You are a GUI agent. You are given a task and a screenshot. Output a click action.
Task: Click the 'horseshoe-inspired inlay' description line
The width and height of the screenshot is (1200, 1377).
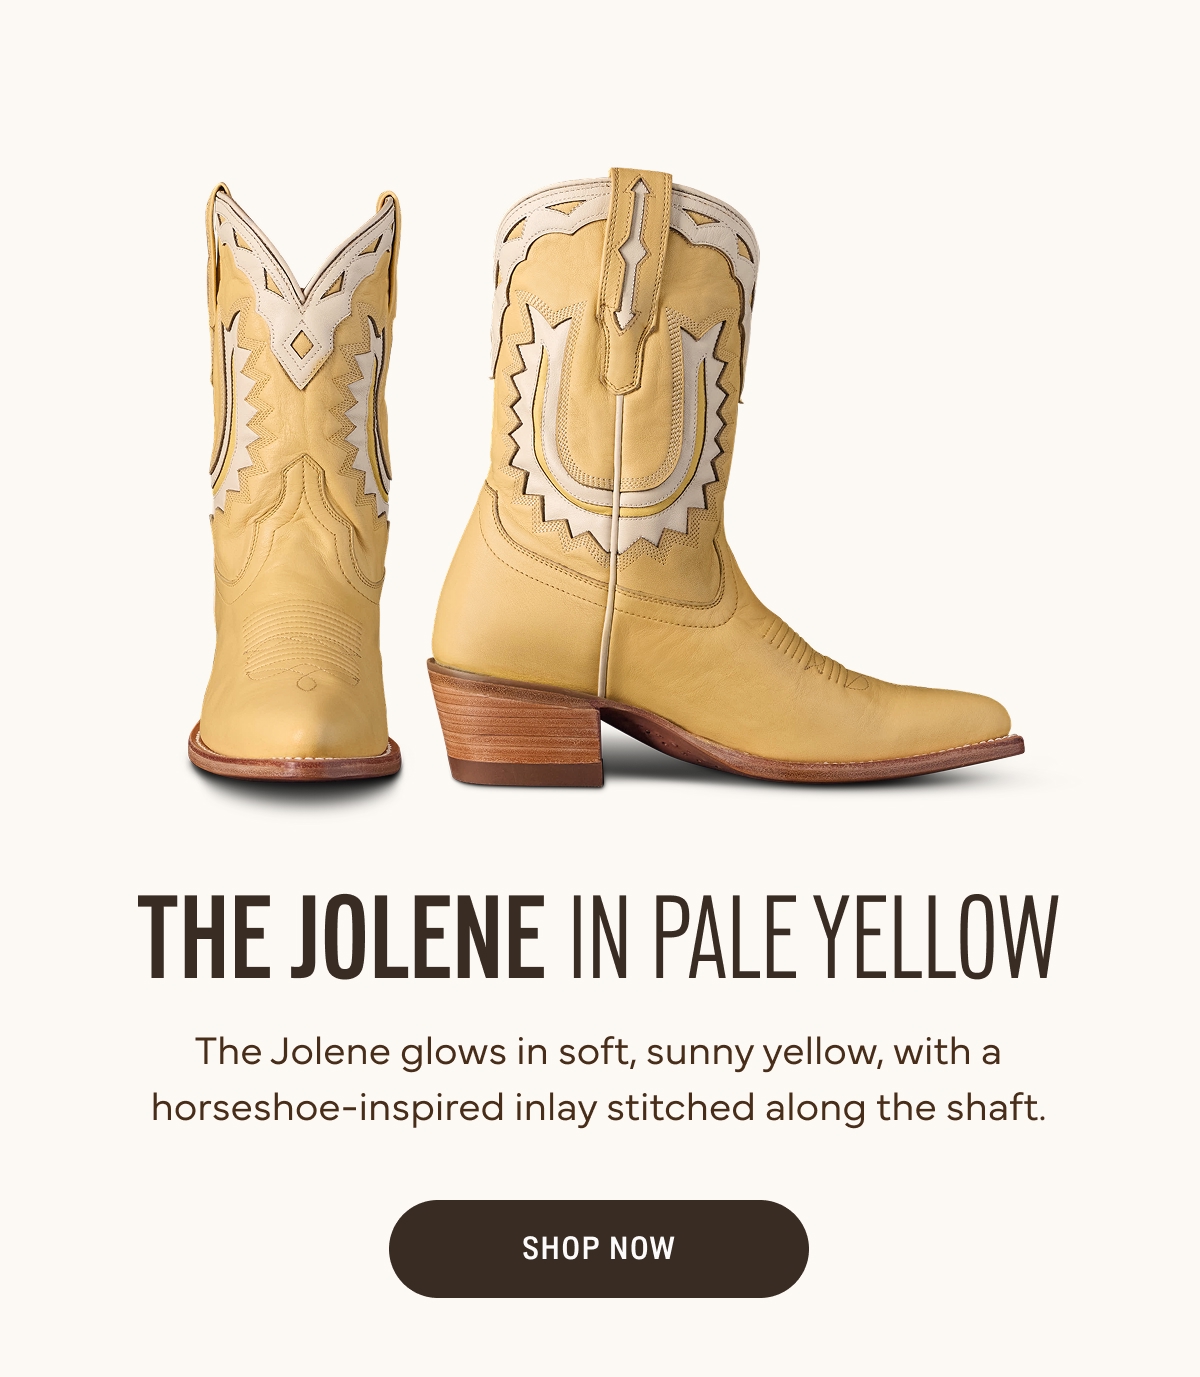pos(598,1108)
